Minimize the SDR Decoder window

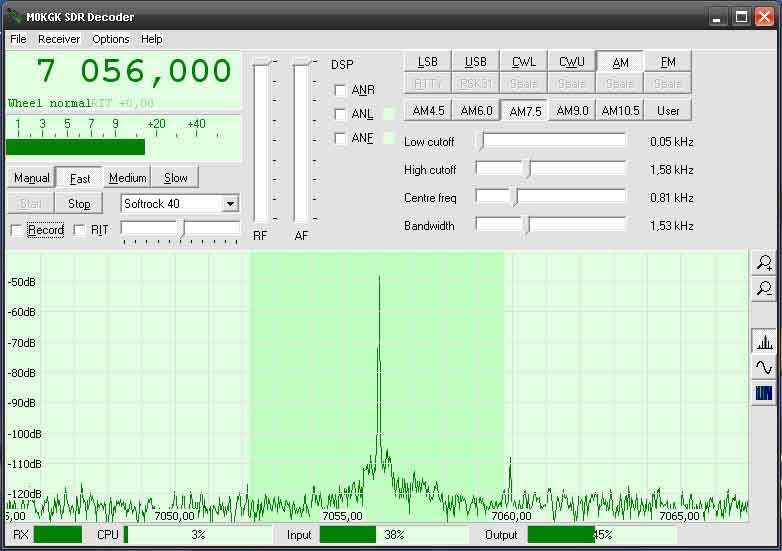click(717, 17)
